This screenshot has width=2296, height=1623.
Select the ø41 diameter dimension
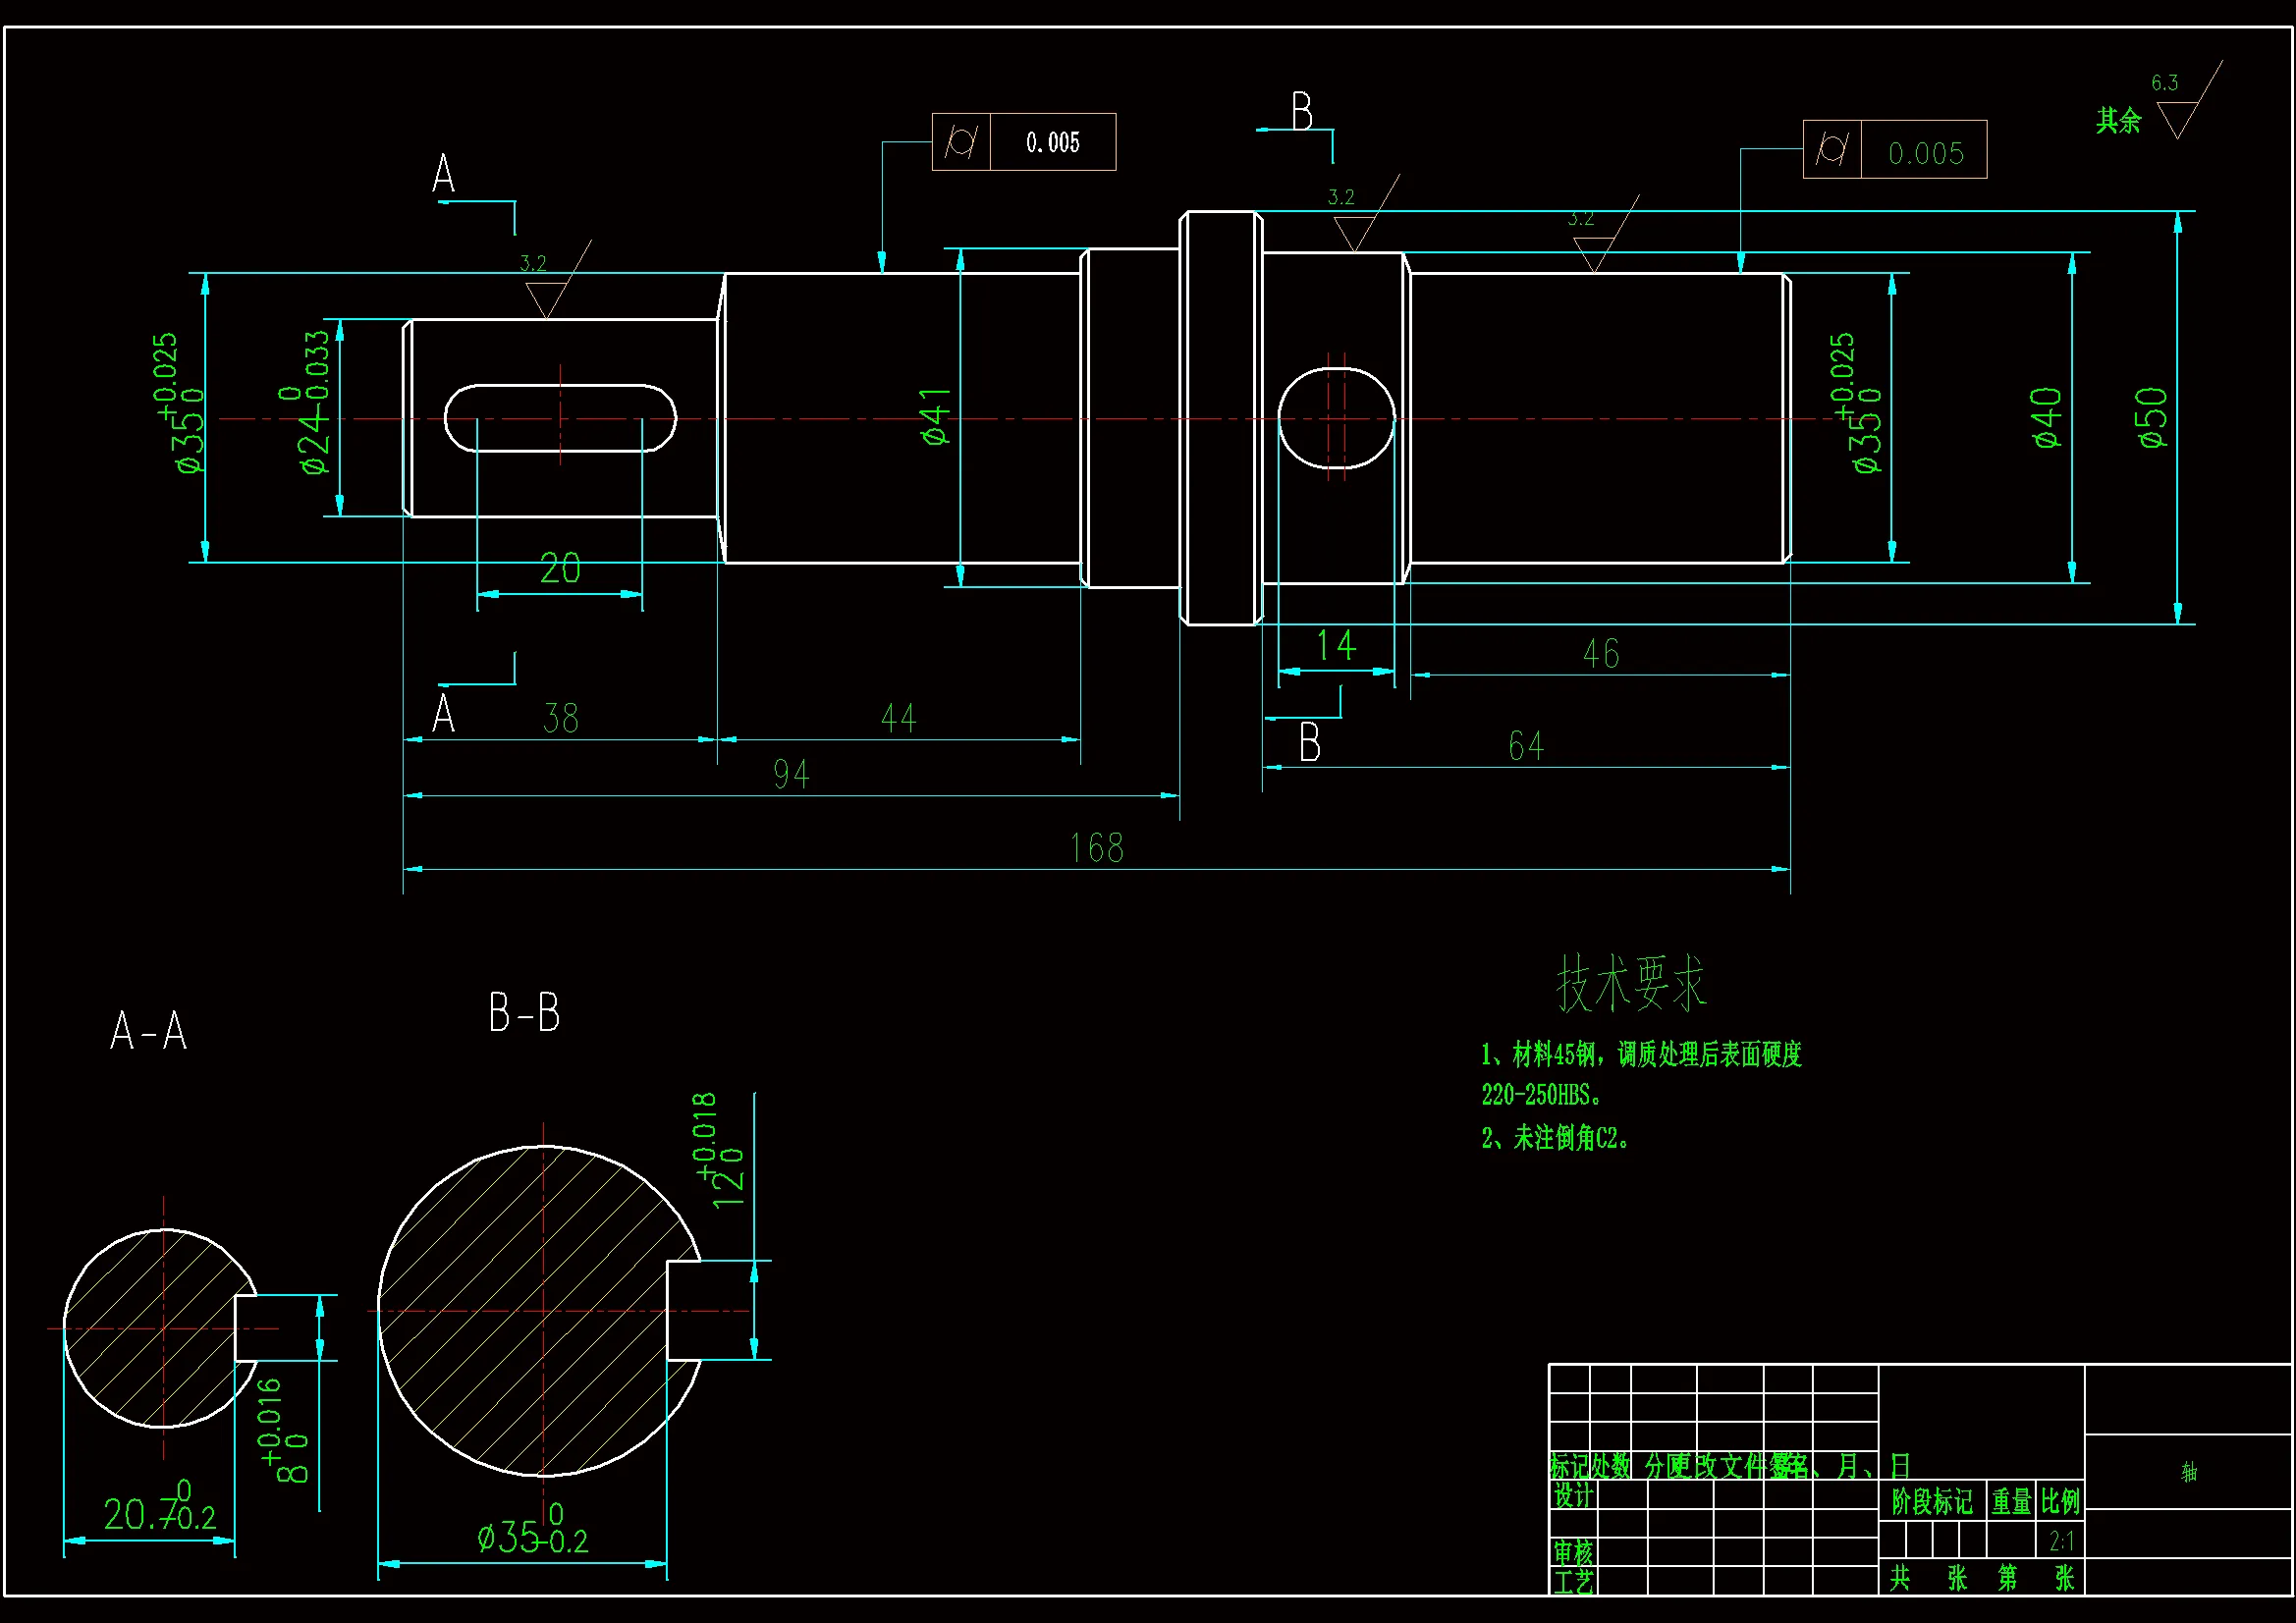pyautogui.click(x=936, y=416)
